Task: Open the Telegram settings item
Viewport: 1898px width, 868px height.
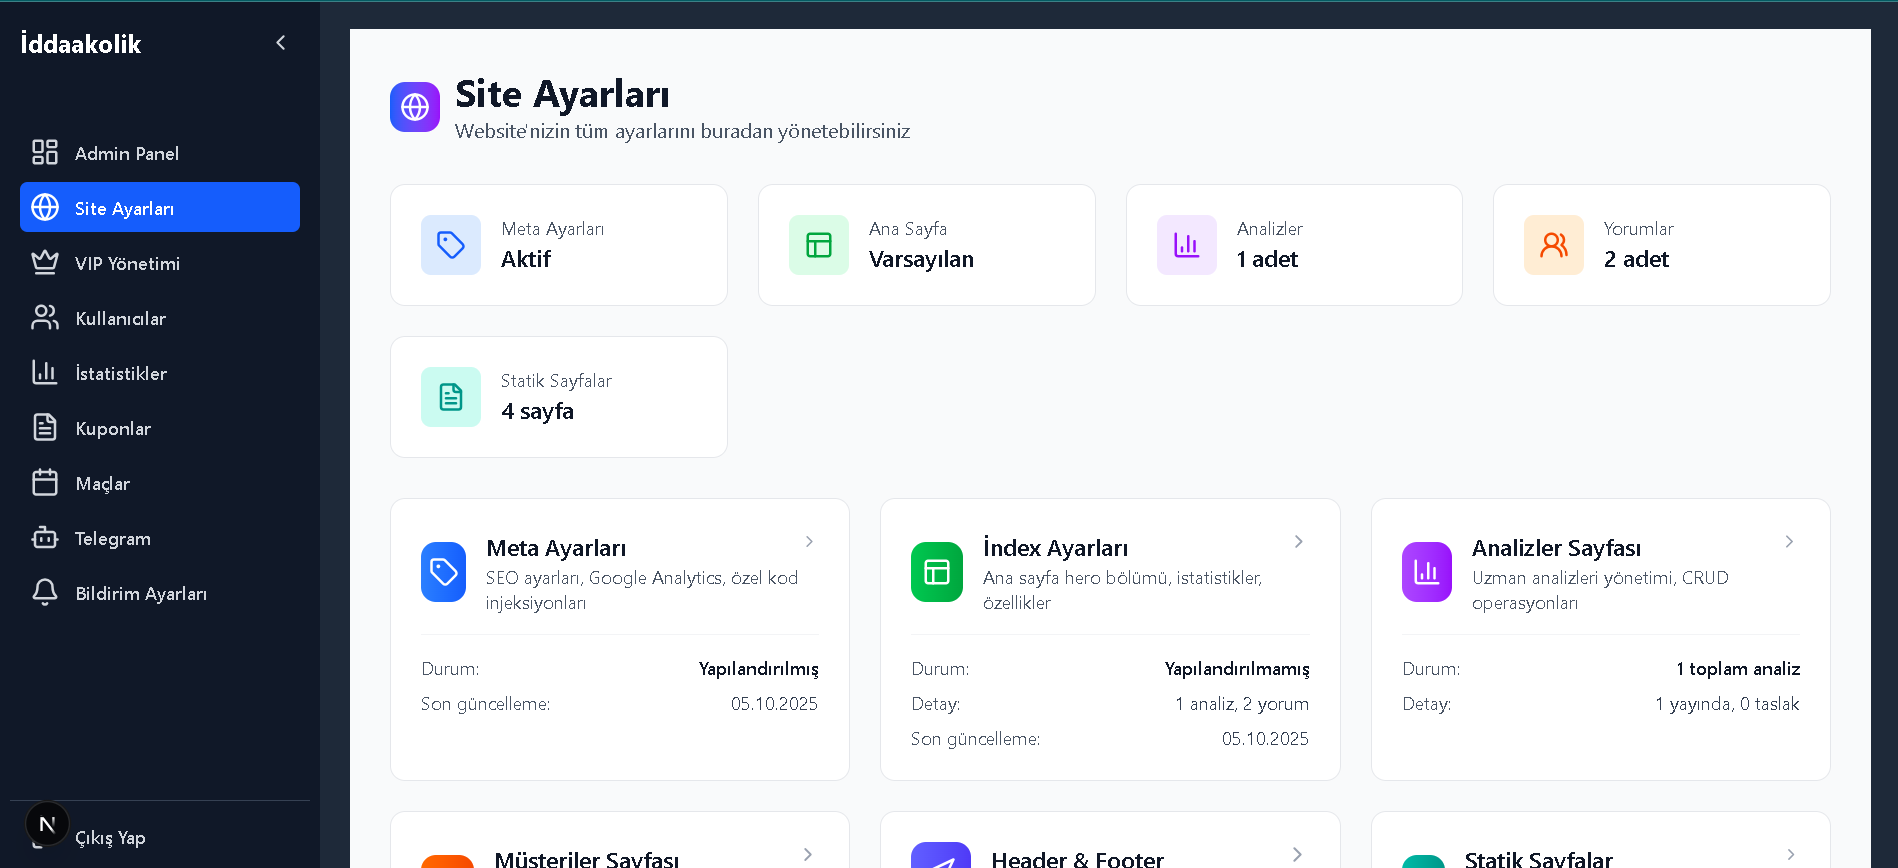Action: [x=160, y=537]
